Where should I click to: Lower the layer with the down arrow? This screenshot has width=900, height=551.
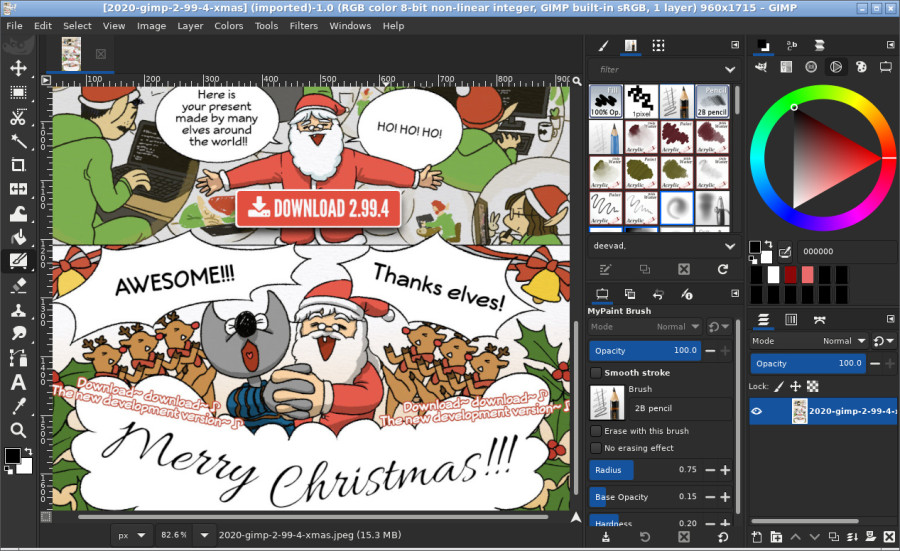(814, 537)
